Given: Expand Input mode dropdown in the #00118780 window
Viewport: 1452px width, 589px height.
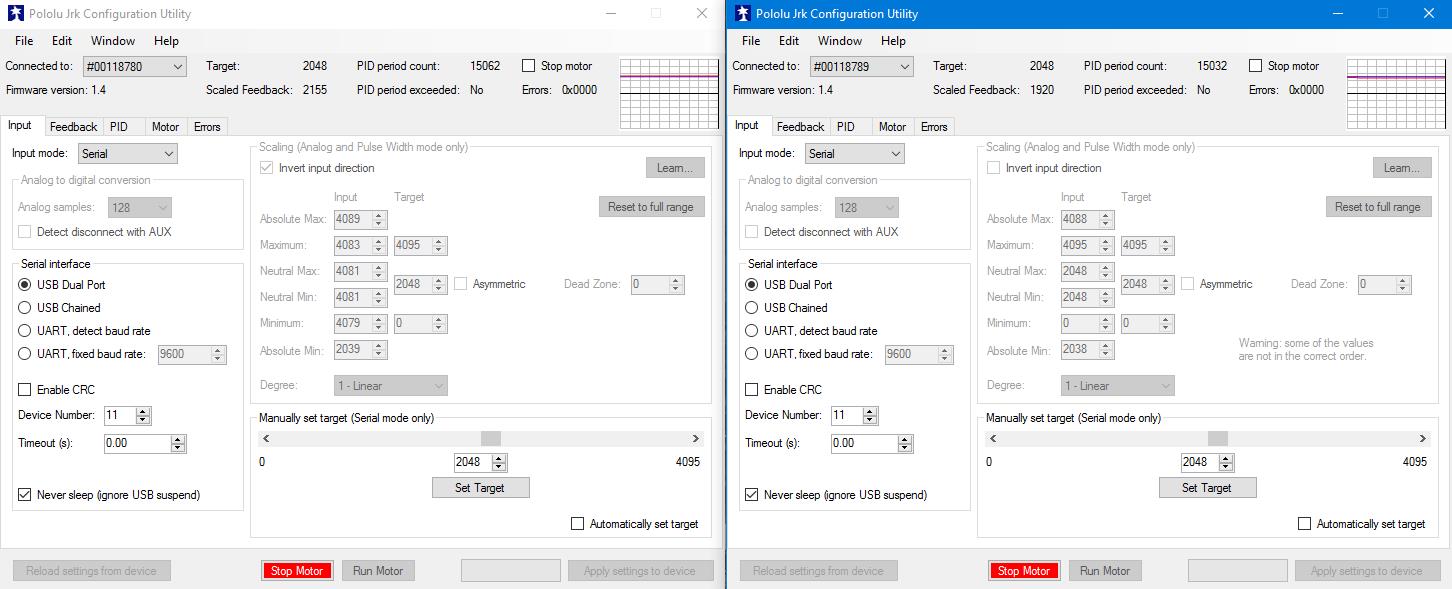Looking at the screenshot, I should (x=128, y=154).
